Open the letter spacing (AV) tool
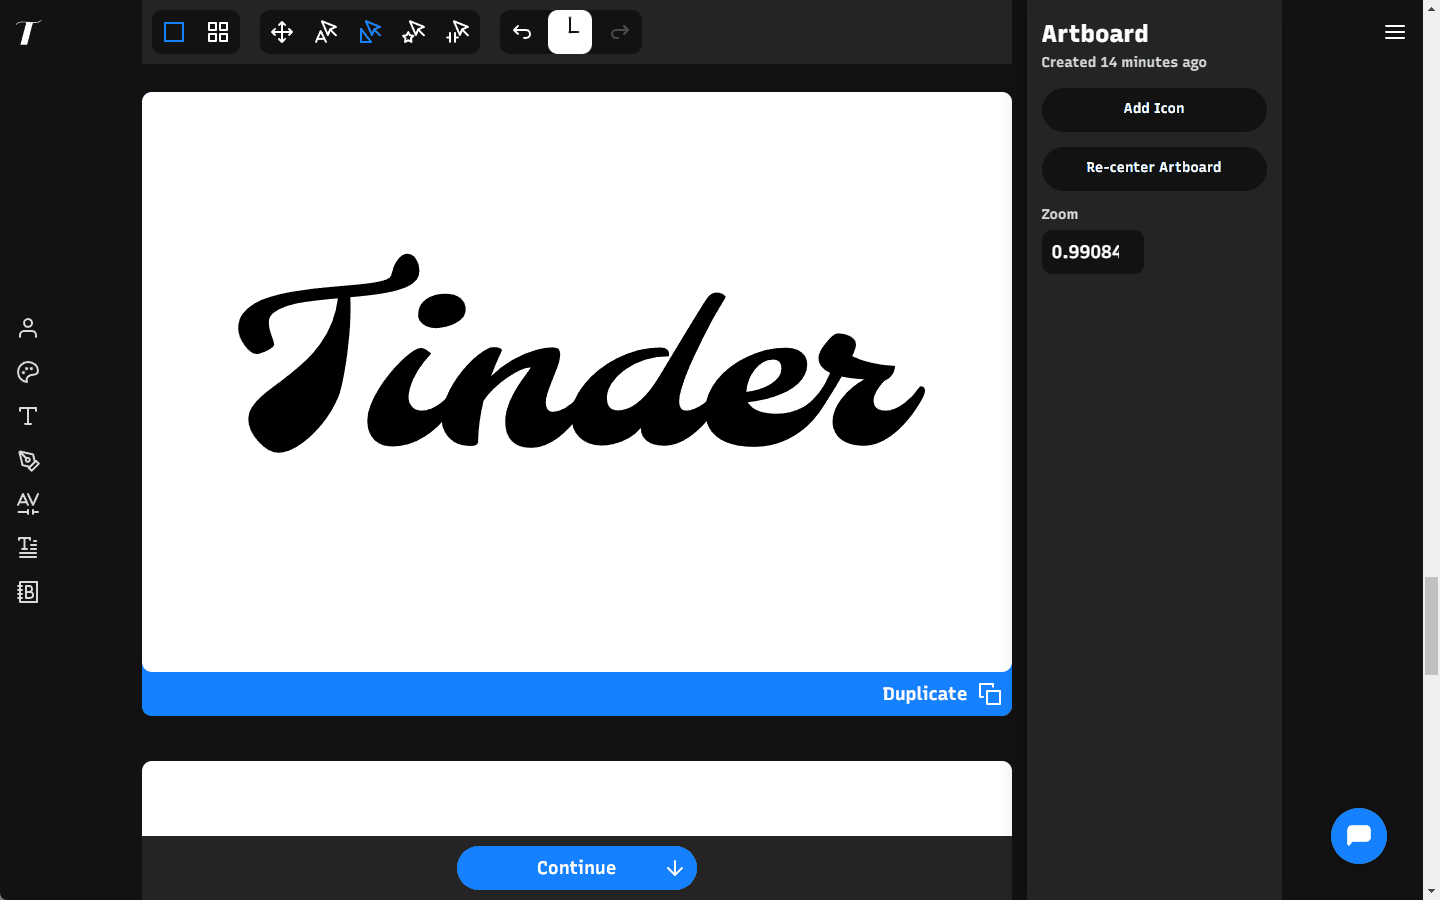This screenshot has height=900, width=1440. tap(27, 504)
